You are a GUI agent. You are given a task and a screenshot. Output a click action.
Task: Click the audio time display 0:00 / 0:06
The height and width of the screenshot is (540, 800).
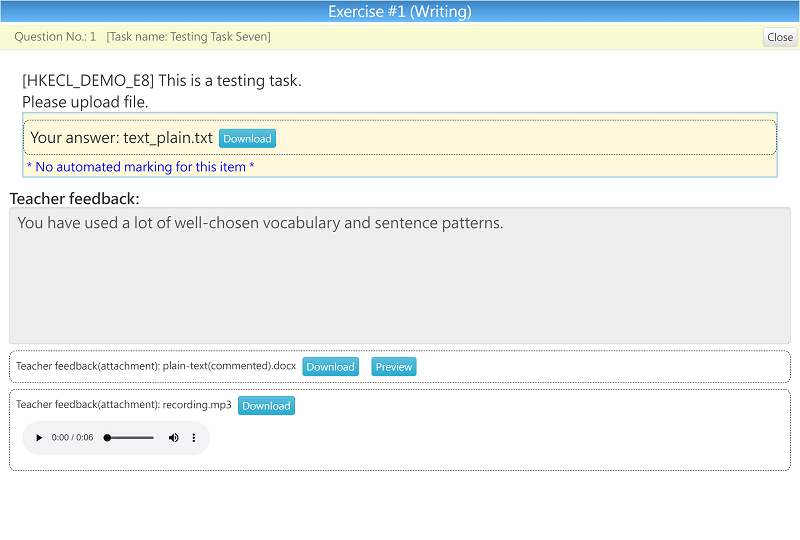72,438
